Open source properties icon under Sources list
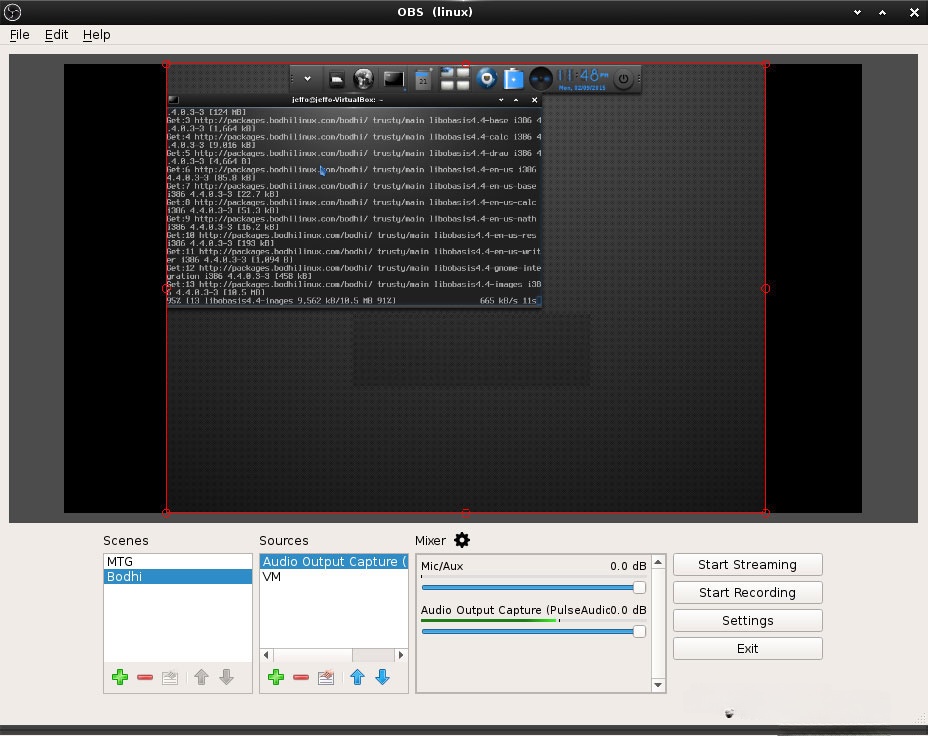Screen dimensions: 928x736 point(326,677)
